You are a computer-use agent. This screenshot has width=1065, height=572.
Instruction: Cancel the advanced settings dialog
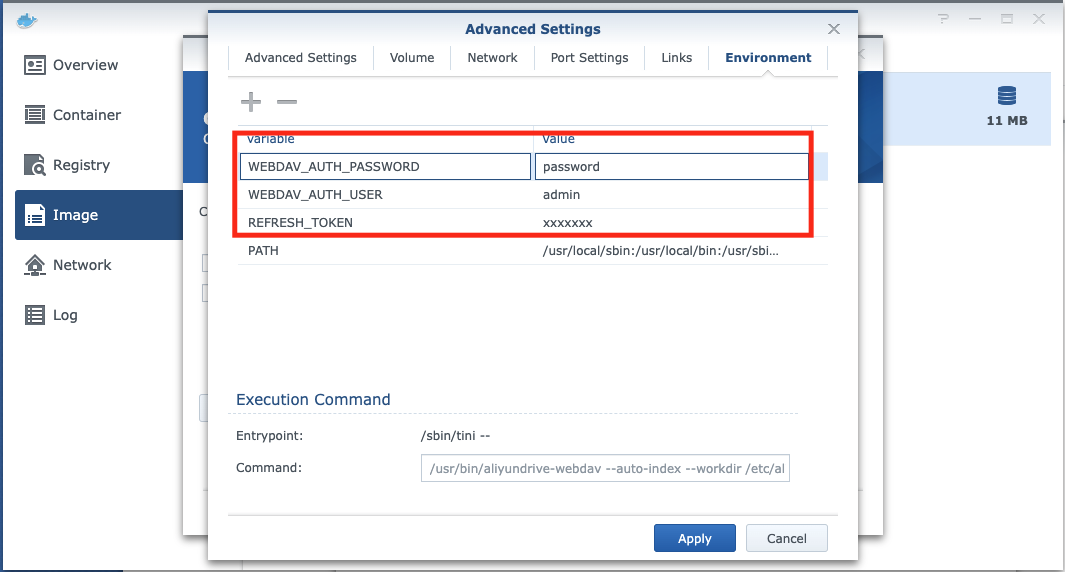787,538
